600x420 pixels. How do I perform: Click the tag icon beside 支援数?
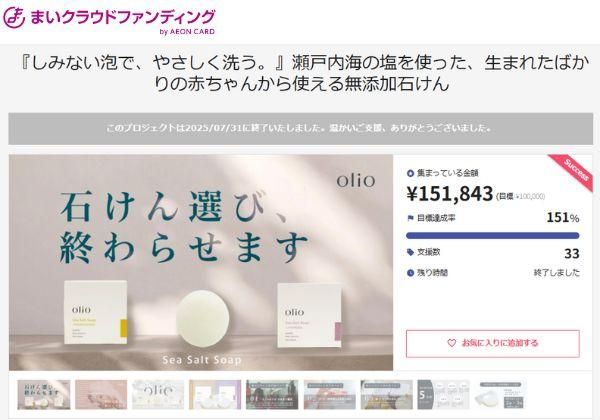tap(410, 252)
